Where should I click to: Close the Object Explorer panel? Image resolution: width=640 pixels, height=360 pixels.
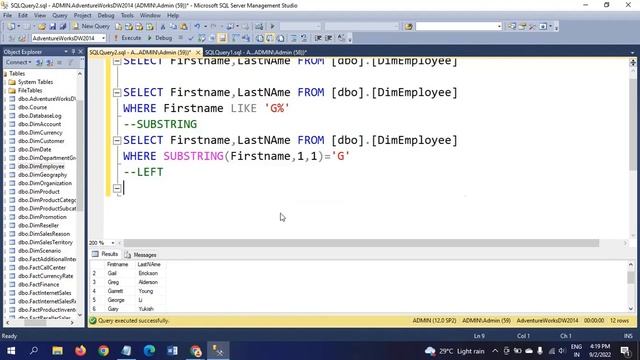[80, 52]
